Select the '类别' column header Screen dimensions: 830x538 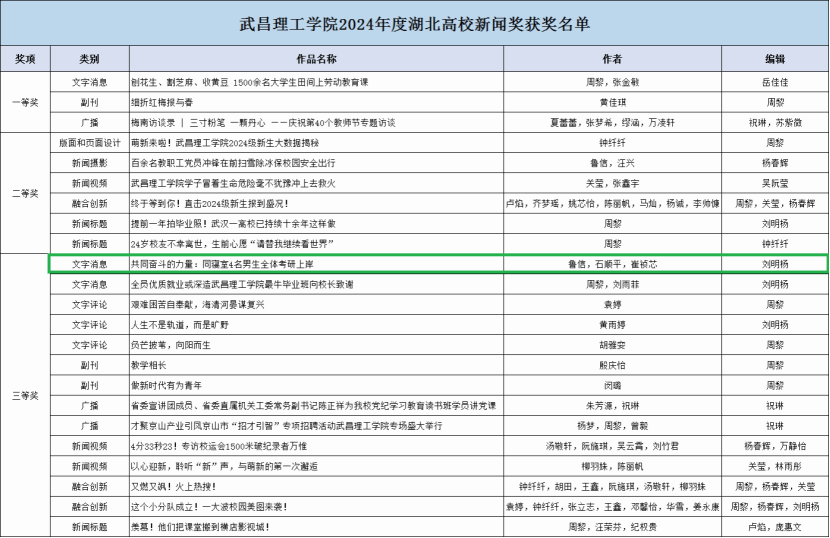[89, 59]
